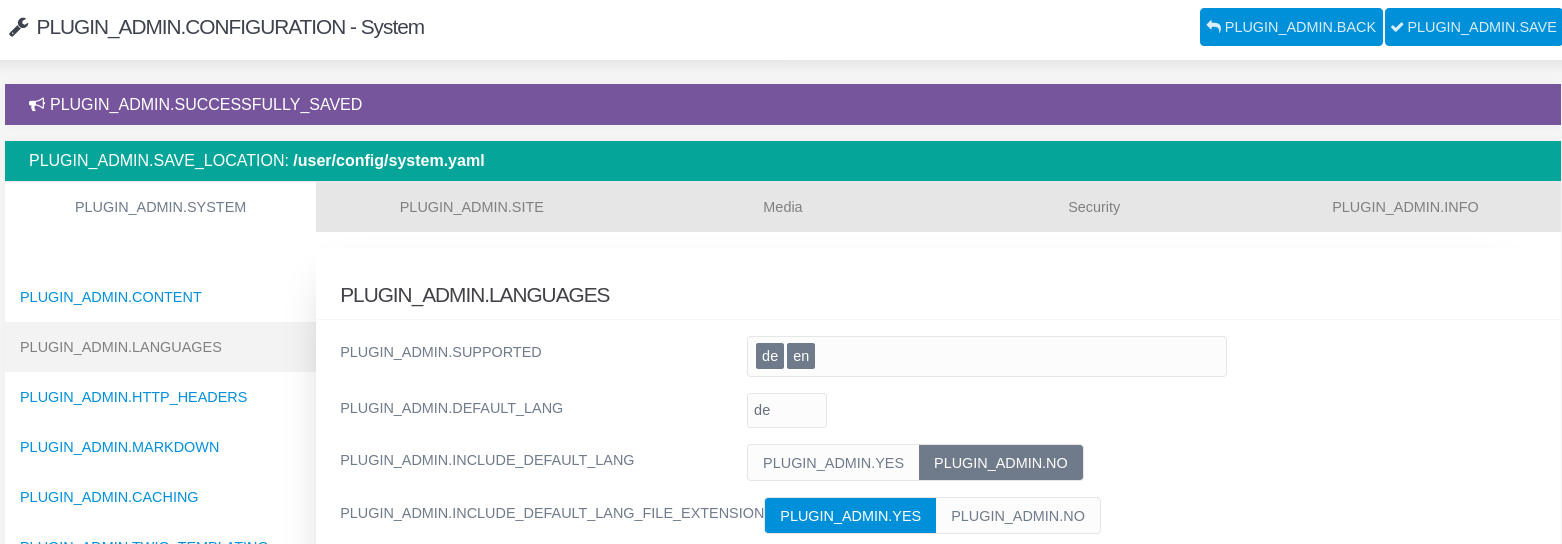Click the PLUGIN_ADMIN.SAVE button
1562x544 pixels.
1473,27
